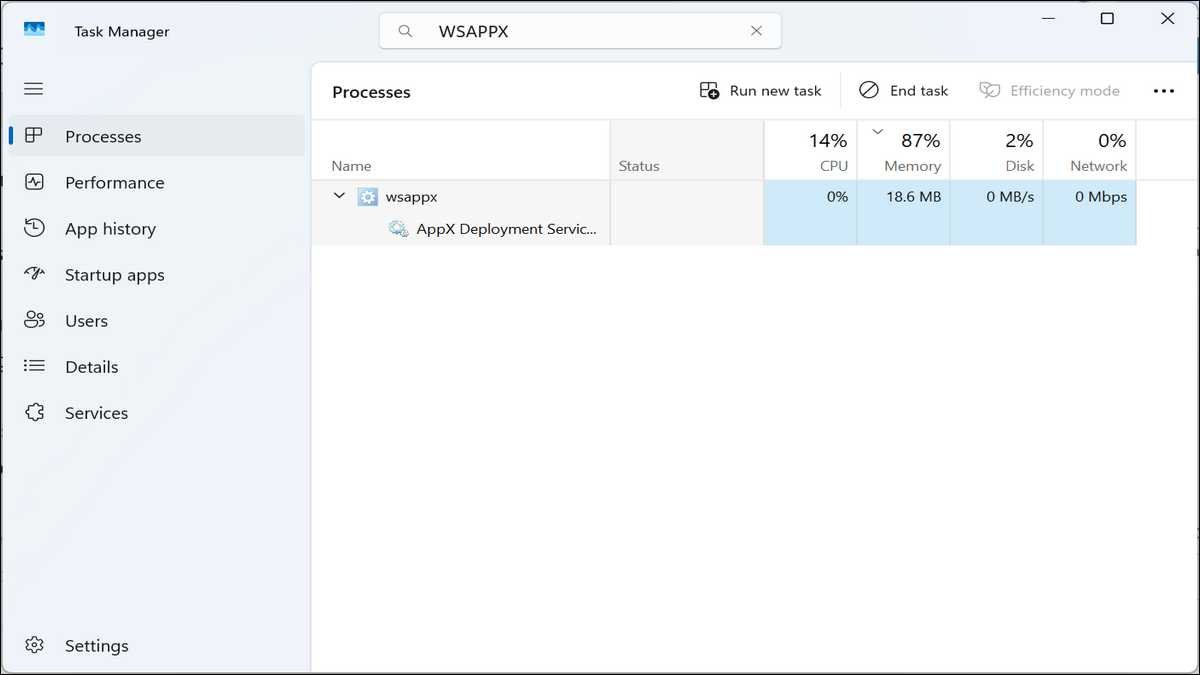Click the Details list icon
Screen dimensions: 1200x675
point(34,366)
